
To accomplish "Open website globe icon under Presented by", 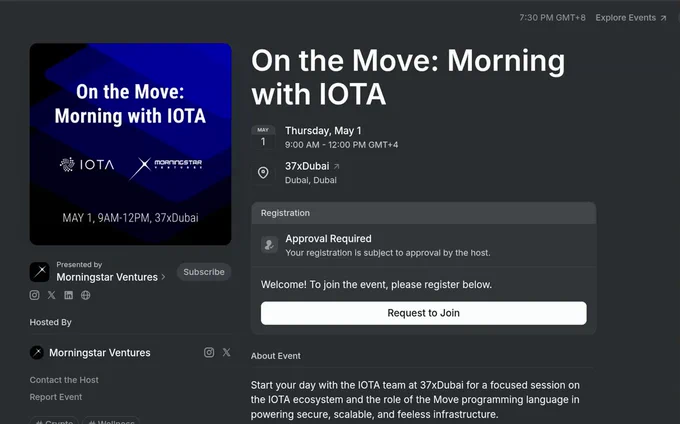I will click(x=85, y=295).
